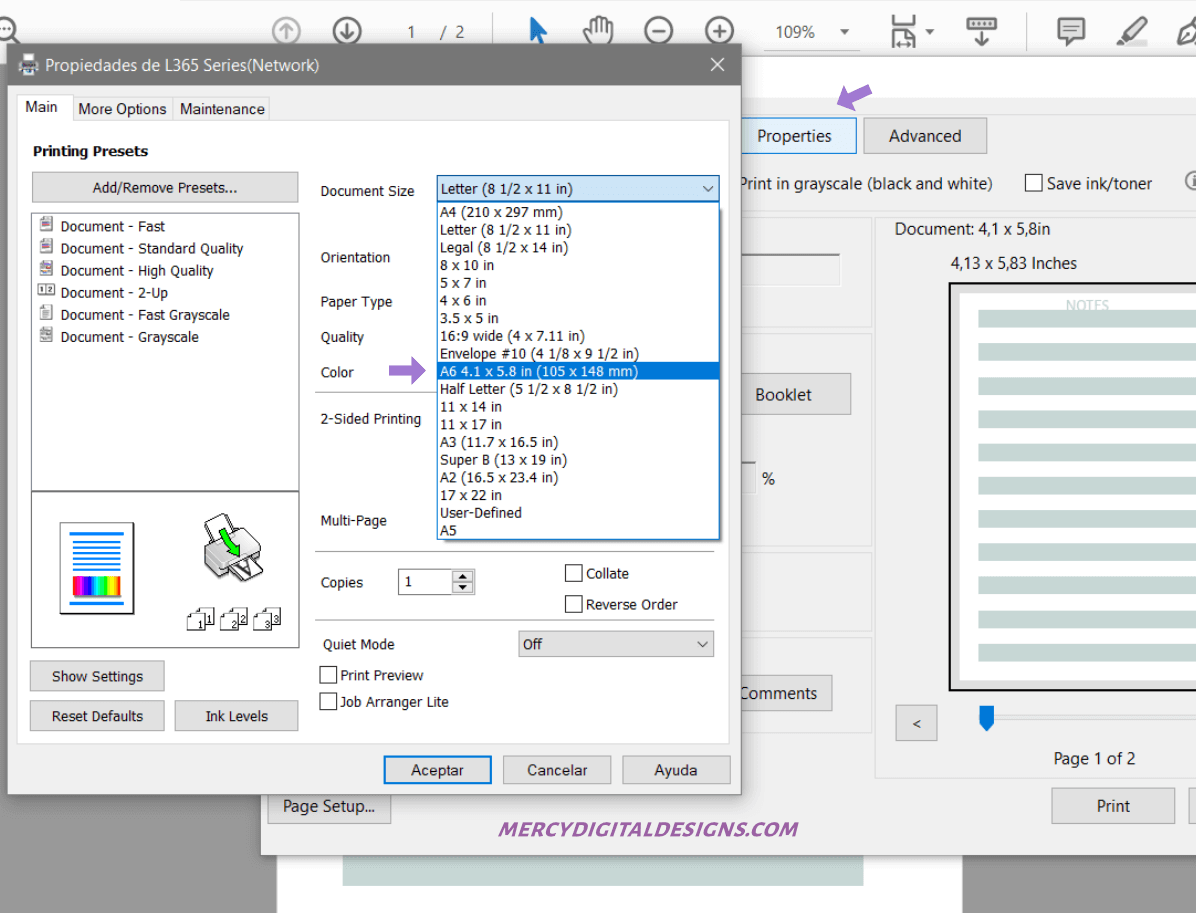1196x913 pixels.
Task: Open the Maintenance tab
Action: pyautogui.click(x=221, y=108)
